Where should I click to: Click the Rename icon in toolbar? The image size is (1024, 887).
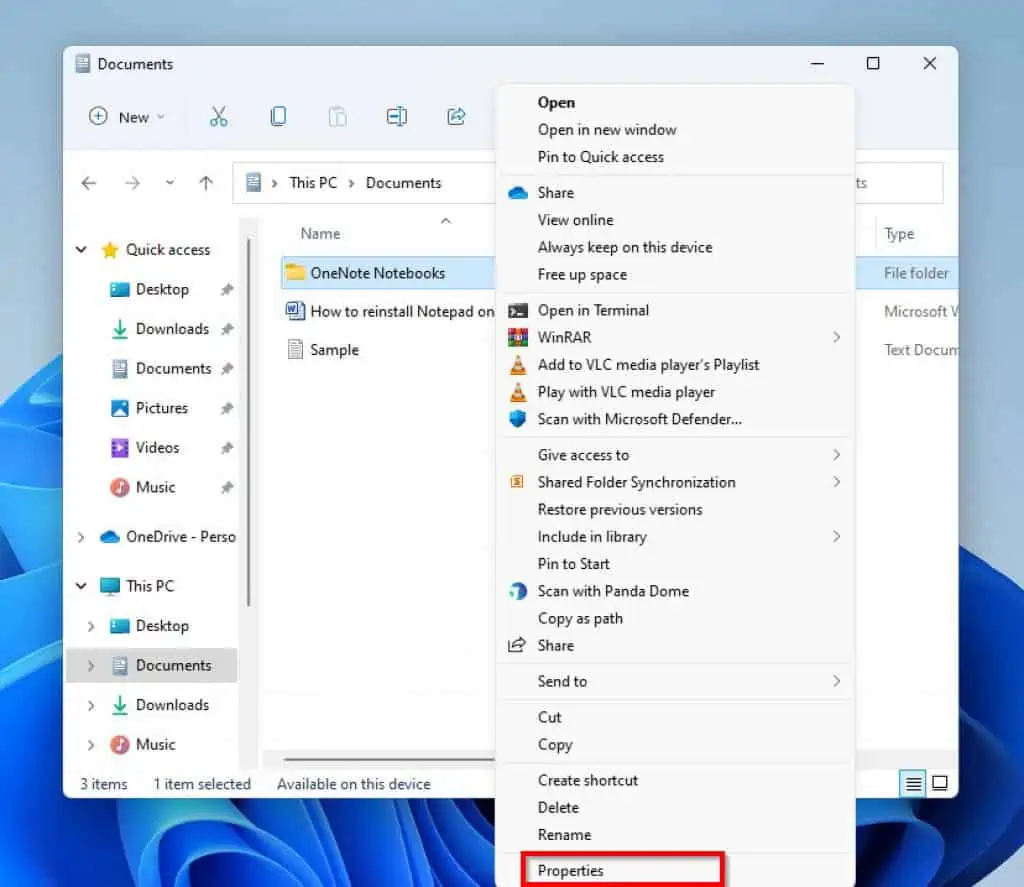tap(397, 117)
